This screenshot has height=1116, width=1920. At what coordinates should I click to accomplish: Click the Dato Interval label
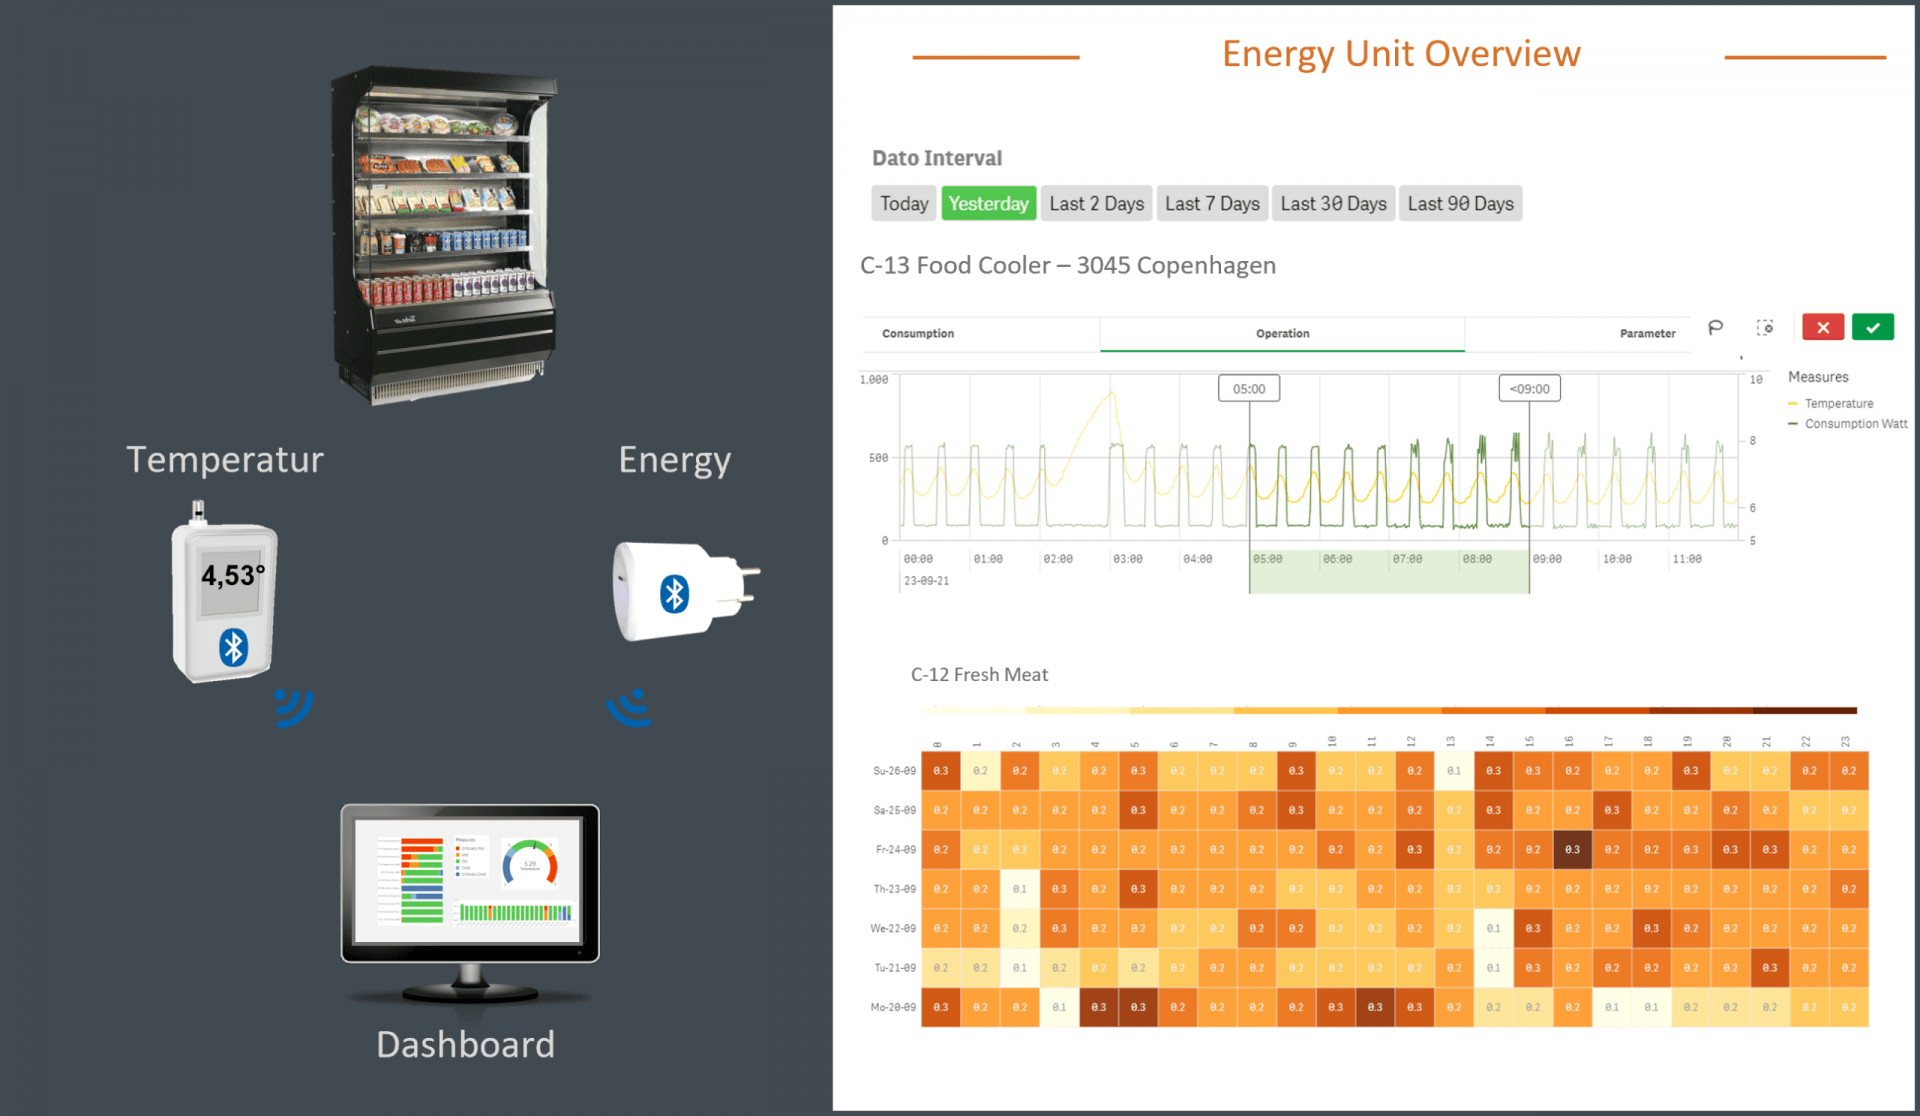click(936, 158)
